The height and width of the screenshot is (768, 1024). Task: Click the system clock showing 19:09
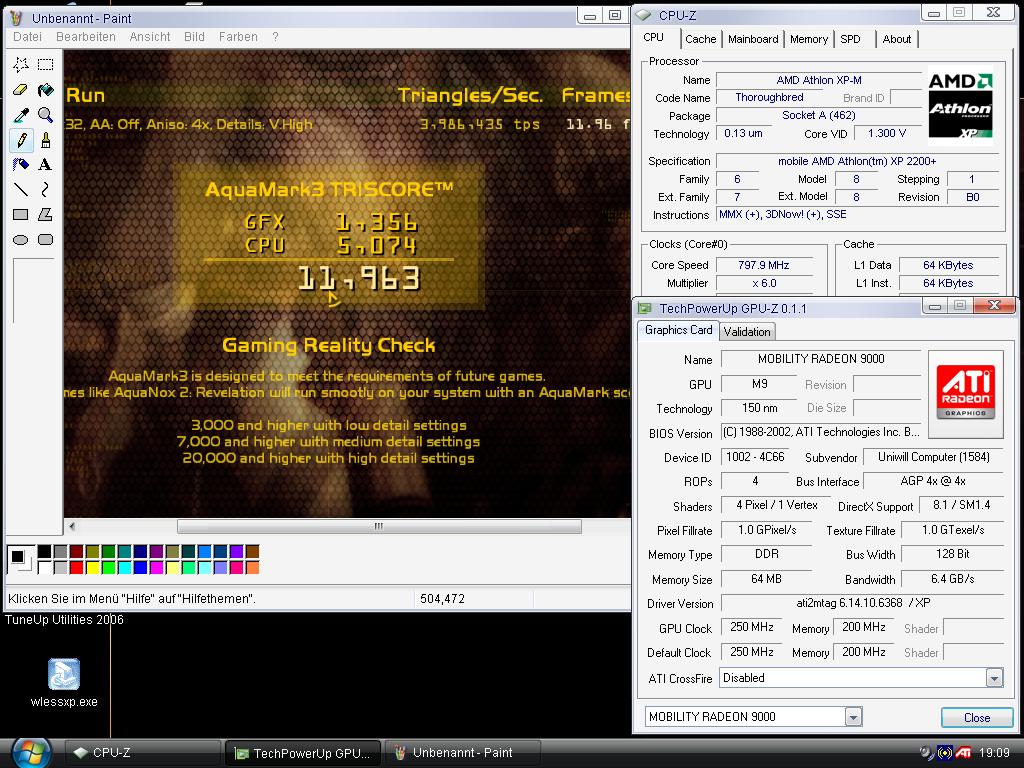click(x=994, y=753)
